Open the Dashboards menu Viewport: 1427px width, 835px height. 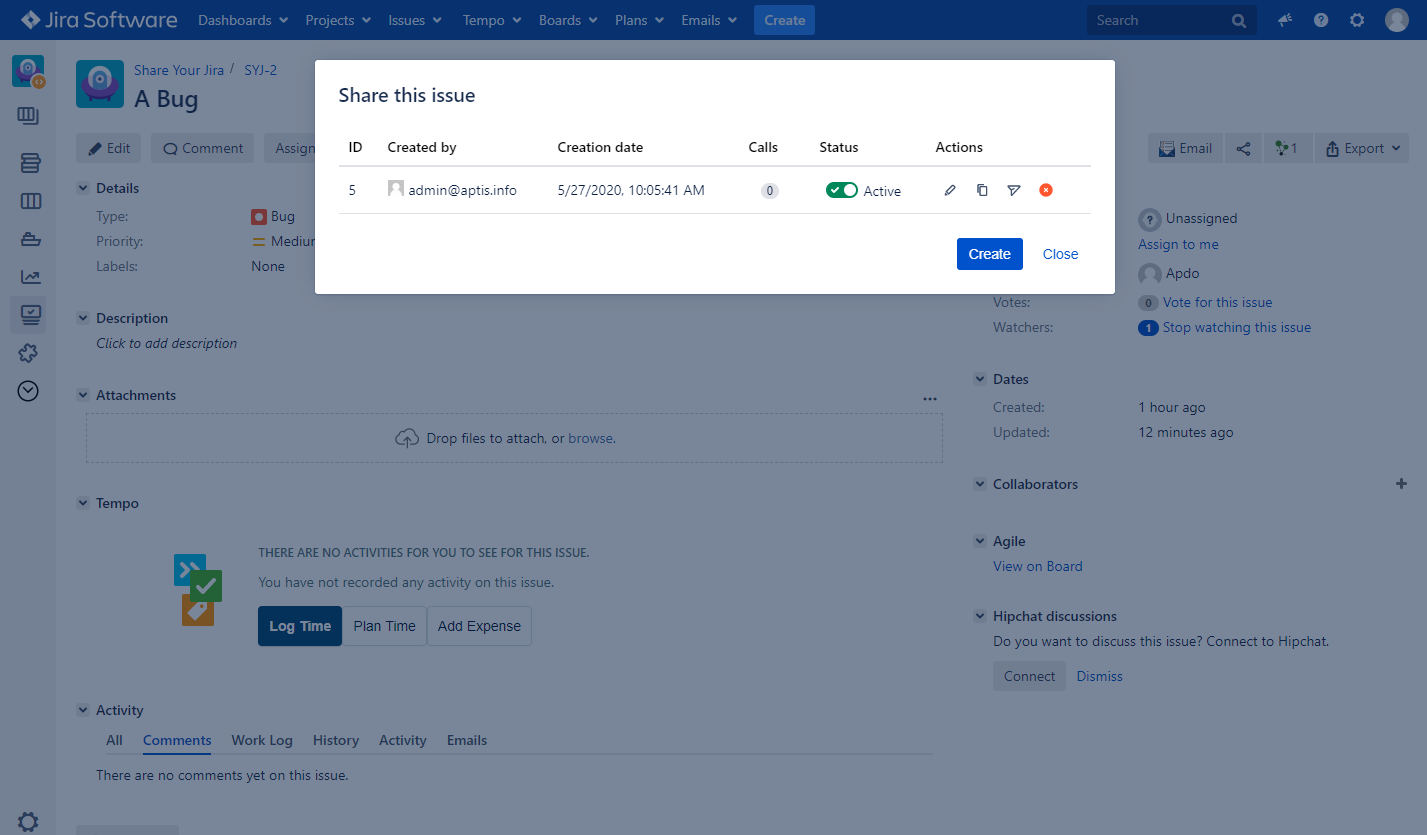click(x=243, y=20)
